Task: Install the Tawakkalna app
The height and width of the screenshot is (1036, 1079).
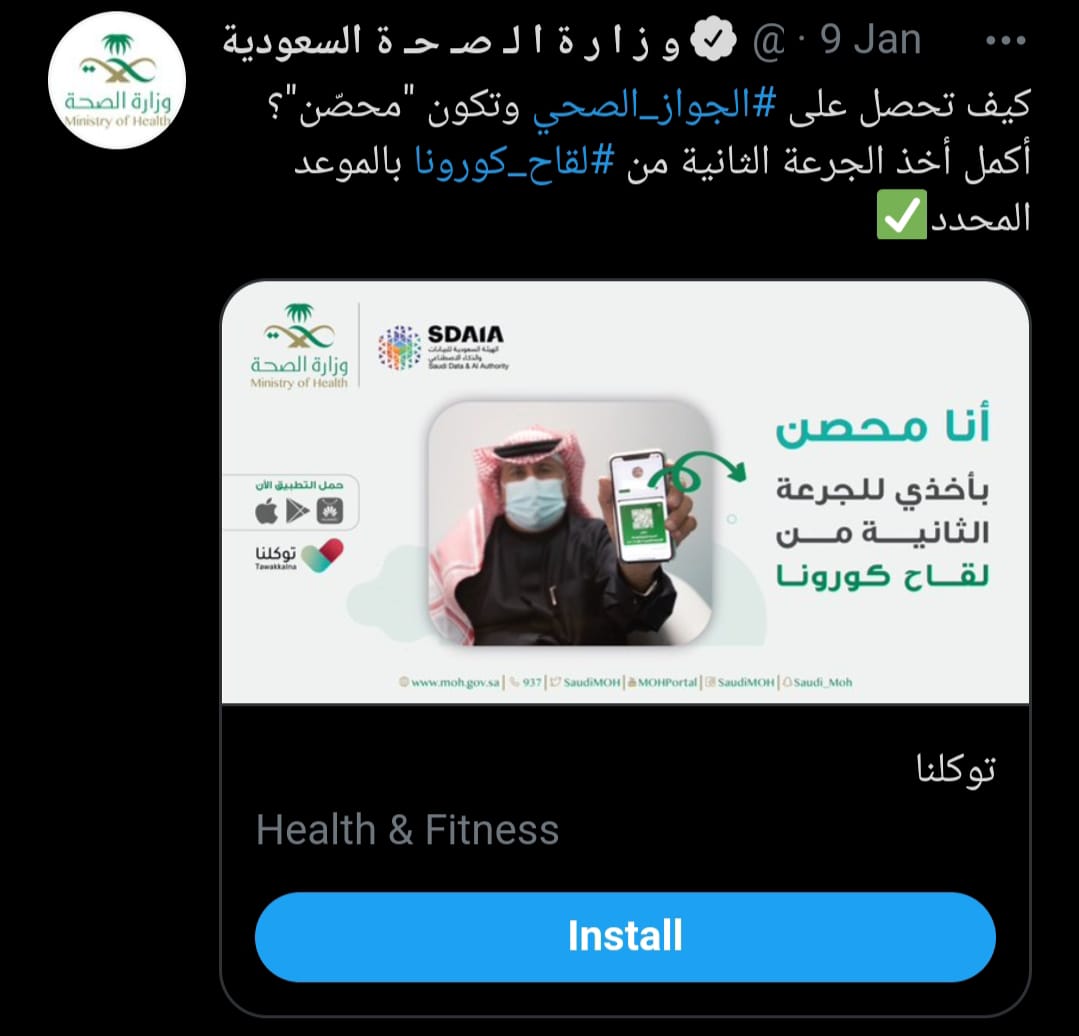Action: click(x=625, y=936)
